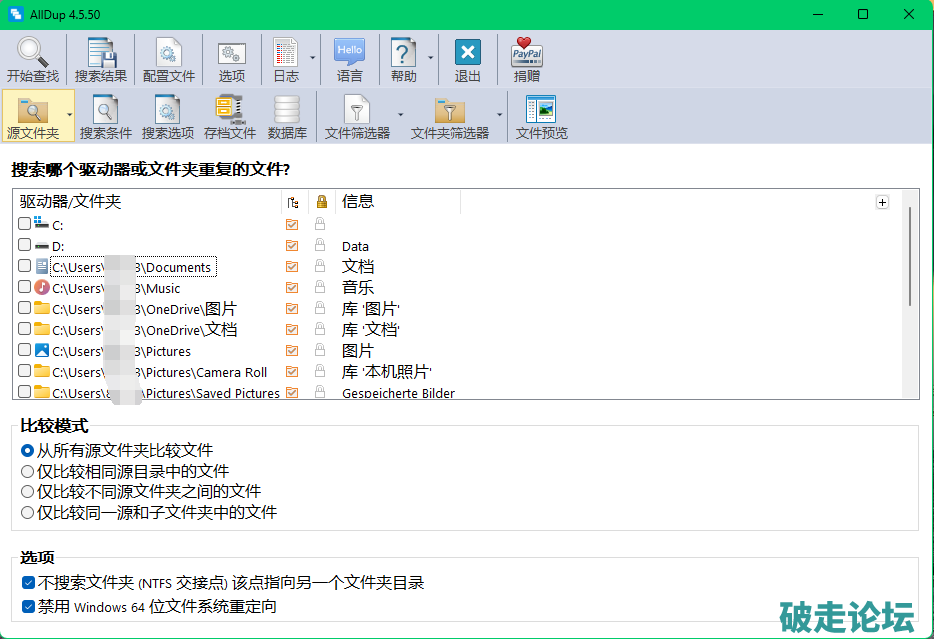Click the 退出 exit icon

(x=467, y=53)
